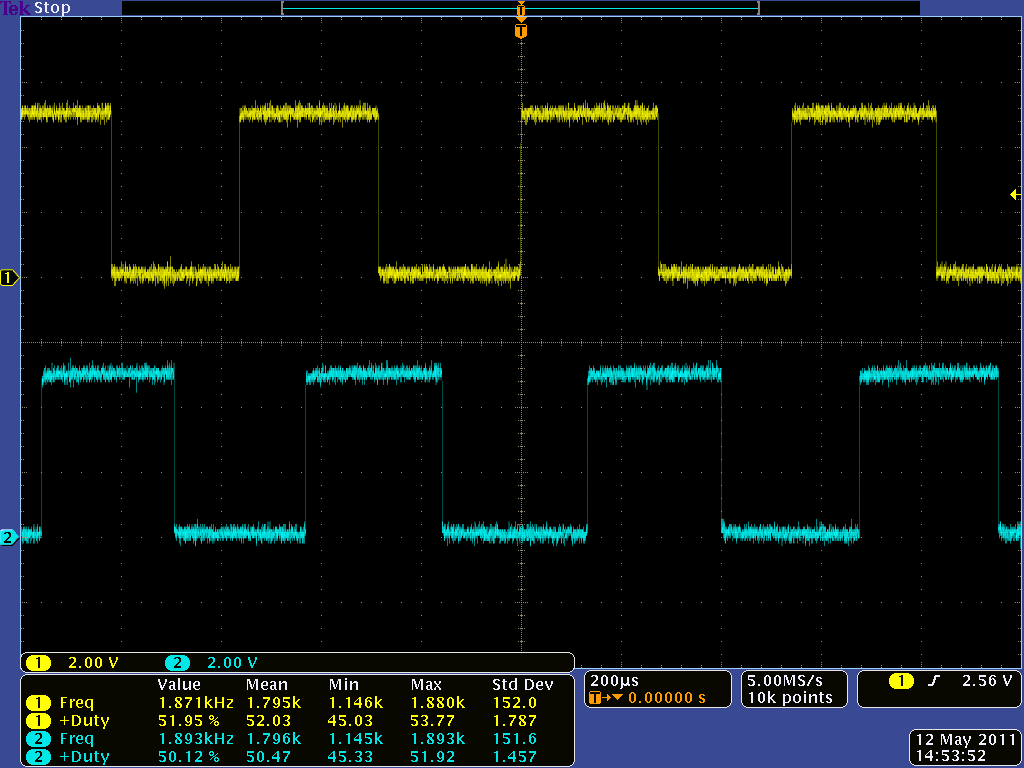Click the 2.56 V trigger level value

click(987, 681)
